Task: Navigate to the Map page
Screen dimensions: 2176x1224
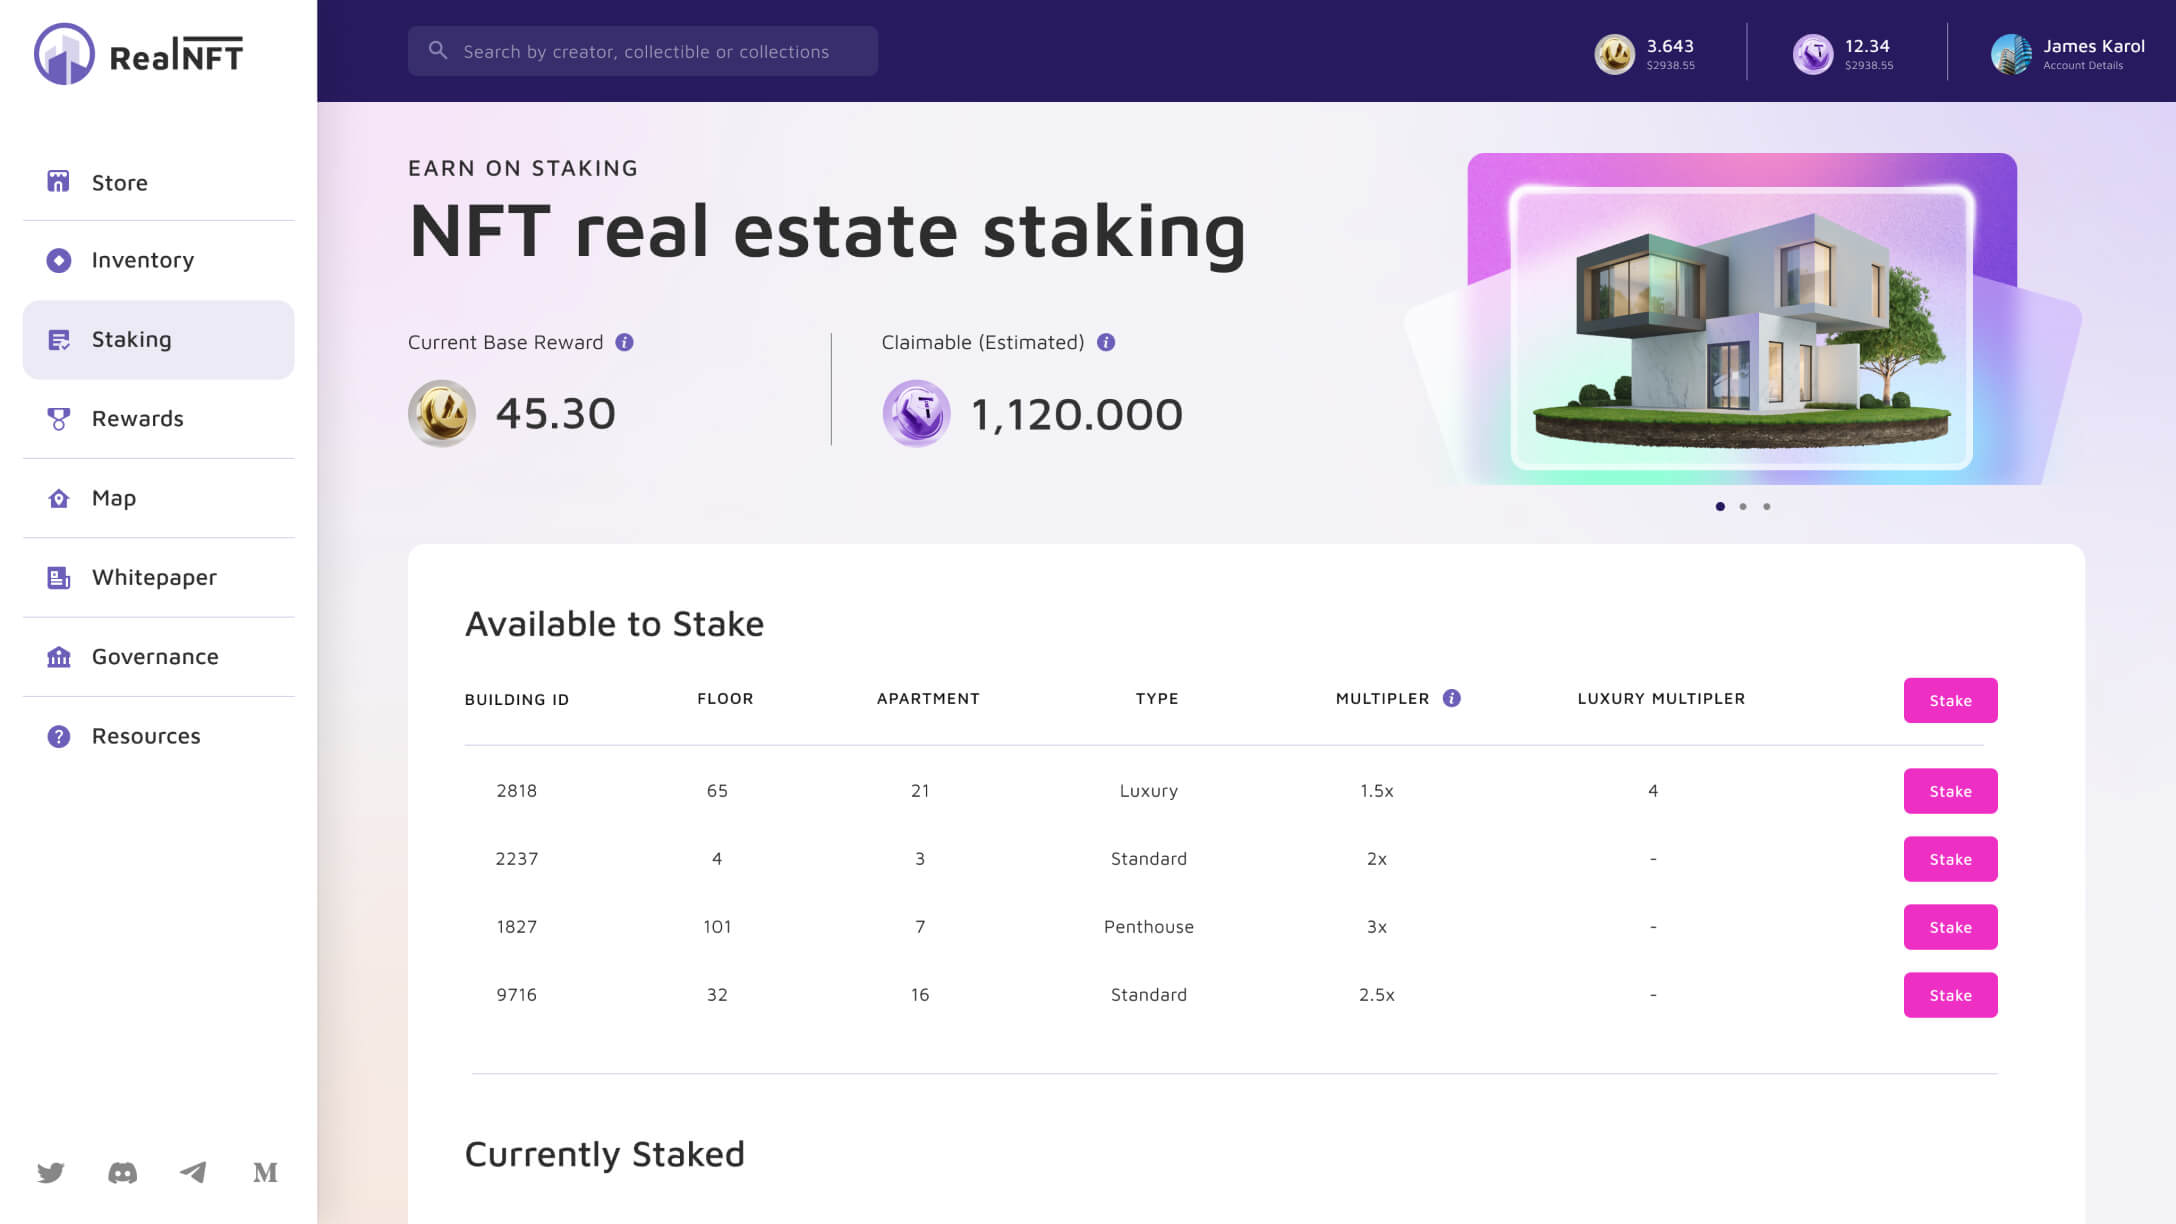Action: pyautogui.click(x=114, y=498)
